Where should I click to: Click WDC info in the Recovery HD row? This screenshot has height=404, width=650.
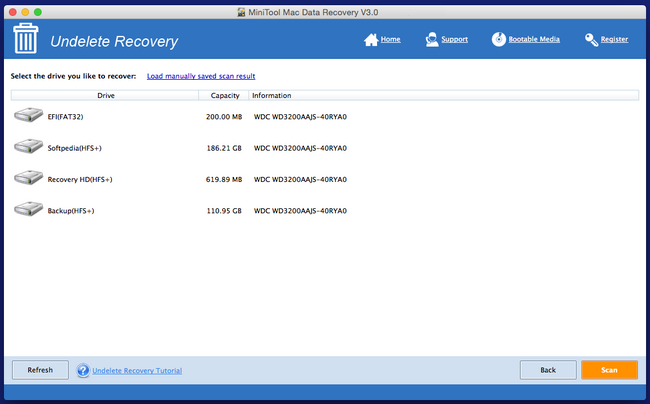pyautogui.click(x=300, y=179)
